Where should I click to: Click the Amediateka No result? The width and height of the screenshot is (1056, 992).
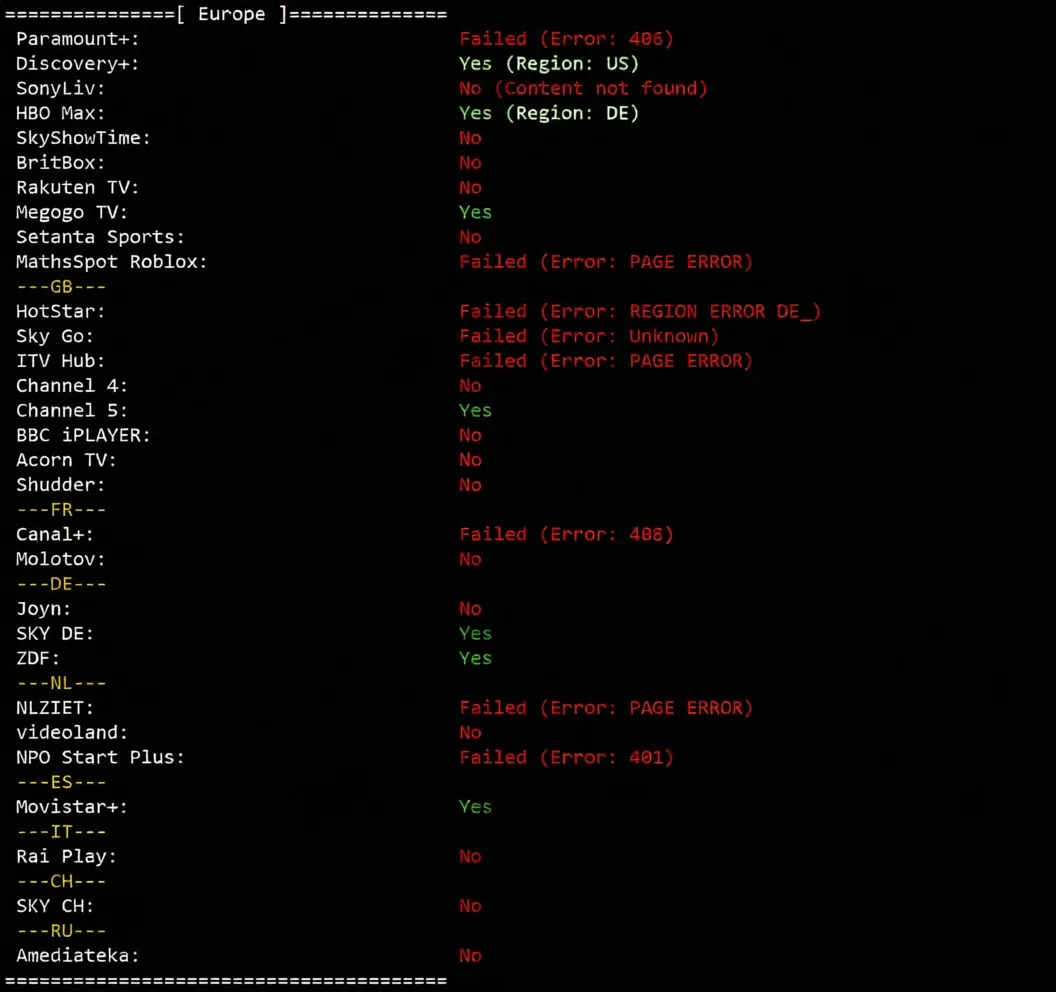tap(470, 956)
